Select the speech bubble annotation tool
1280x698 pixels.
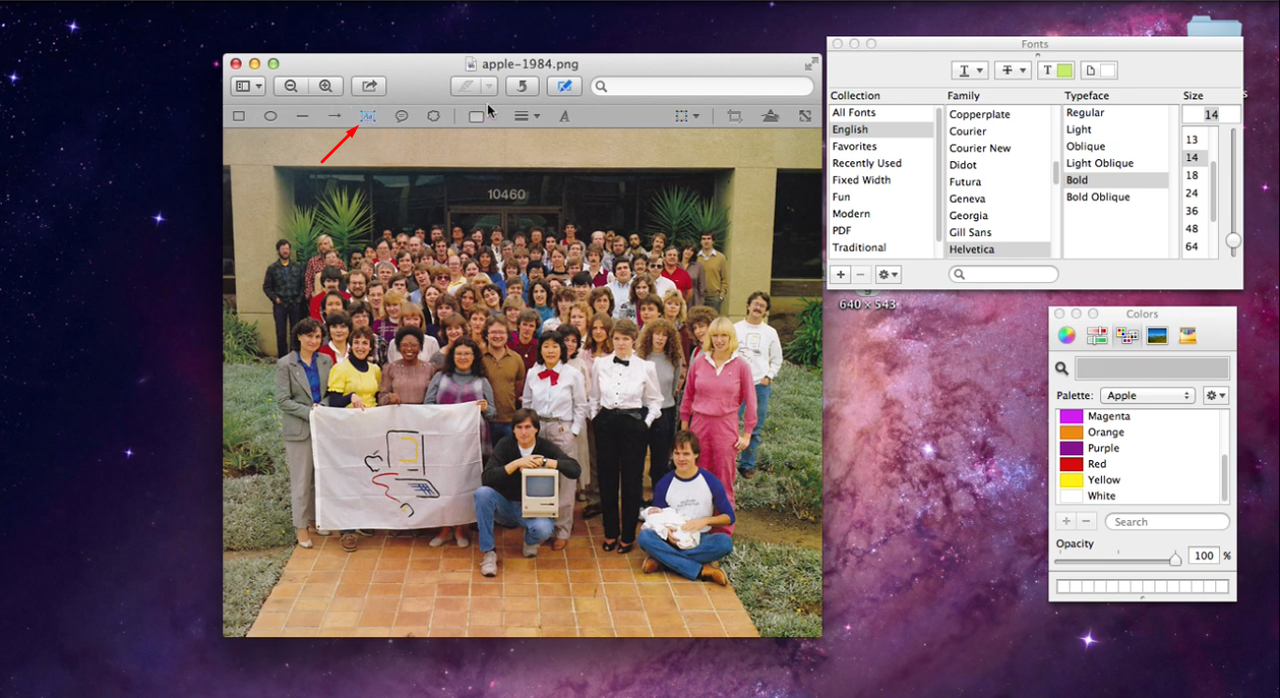(401, 116)
